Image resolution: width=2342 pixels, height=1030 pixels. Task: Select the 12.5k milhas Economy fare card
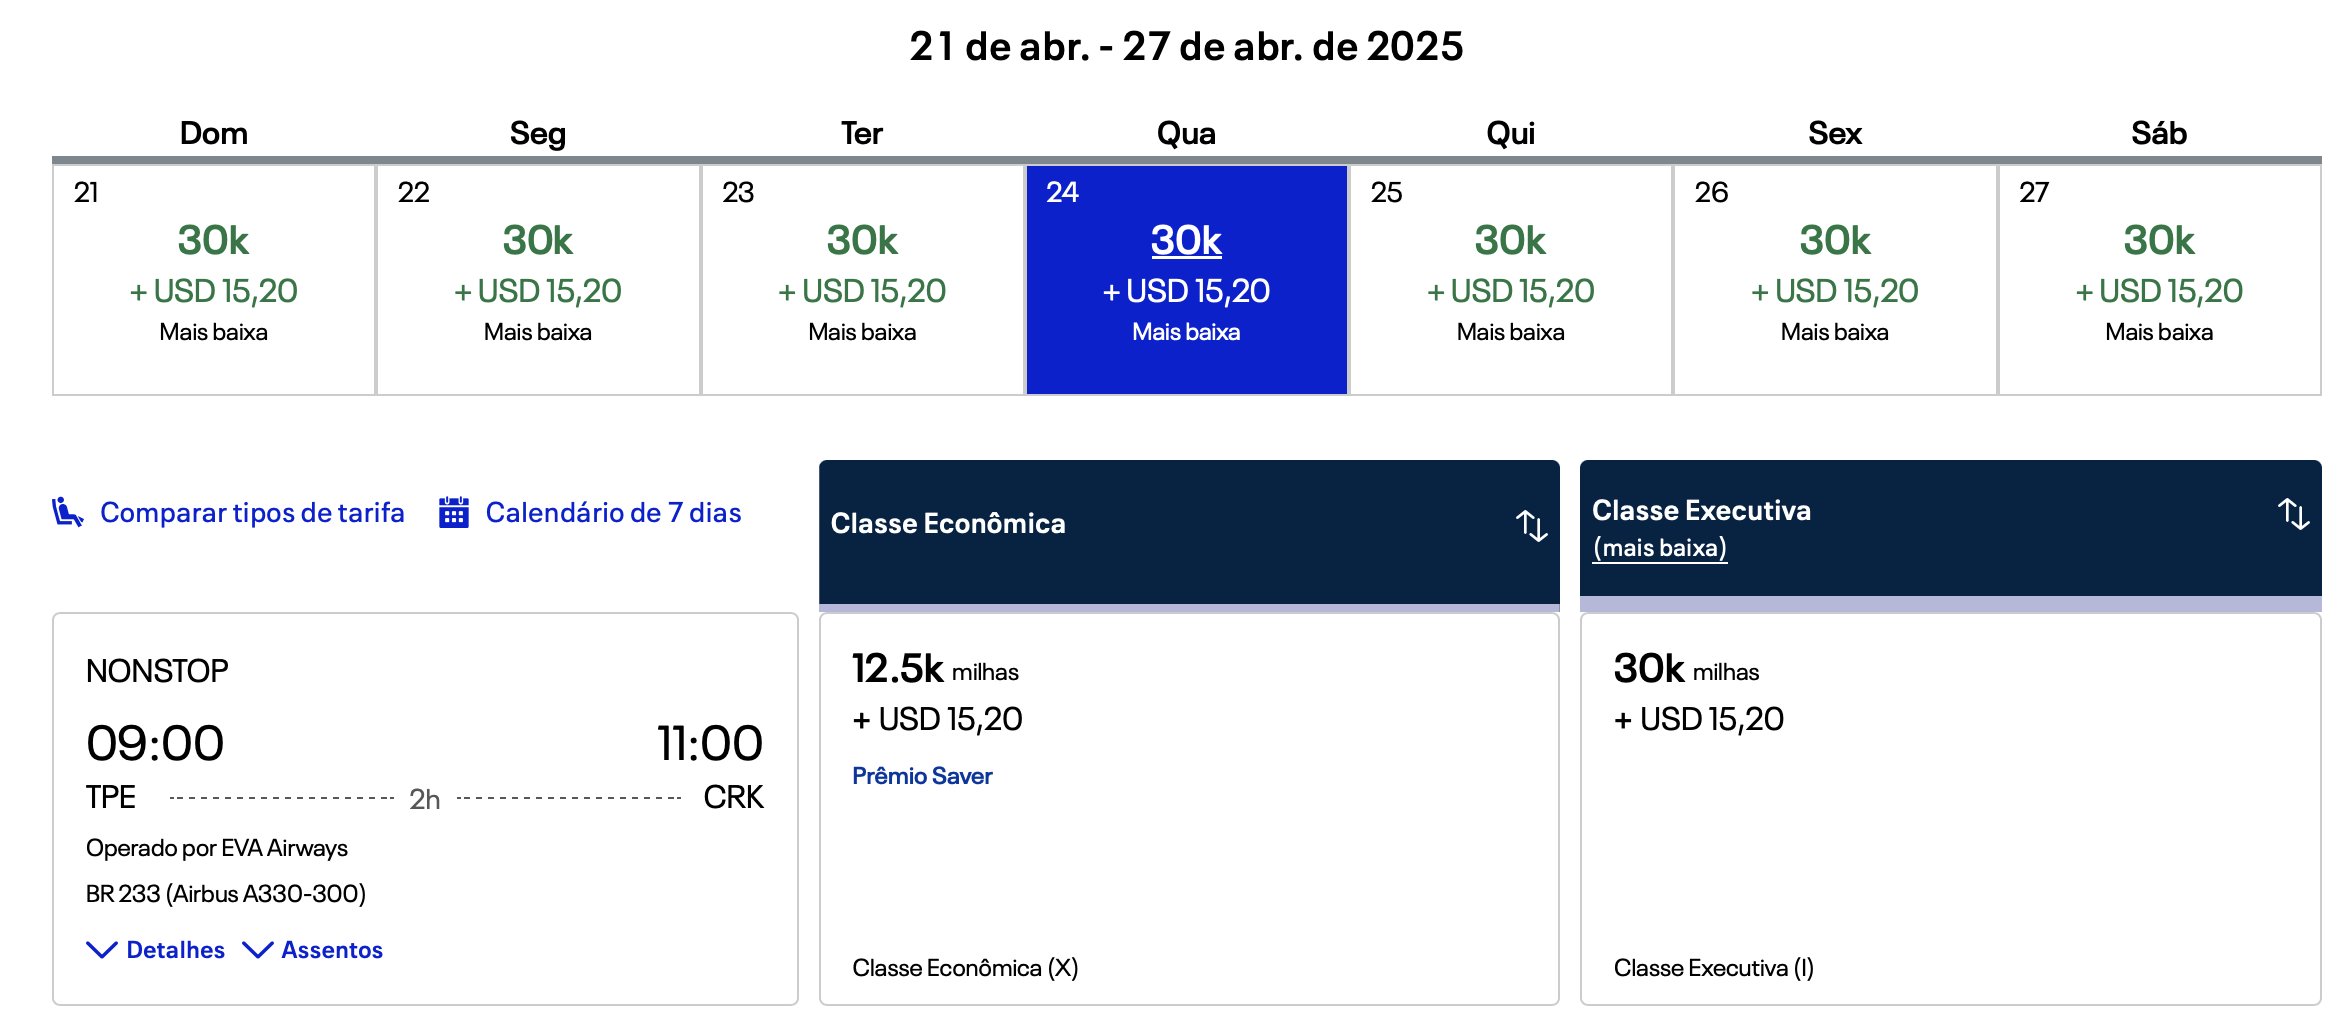click(x=1189, y=809)
